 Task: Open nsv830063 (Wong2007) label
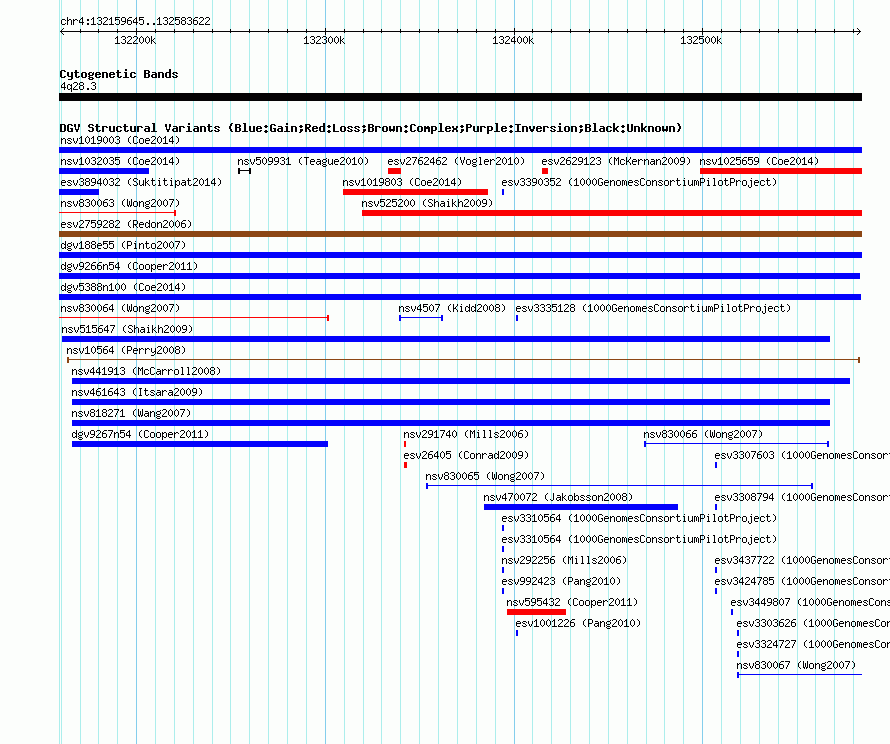120,203
